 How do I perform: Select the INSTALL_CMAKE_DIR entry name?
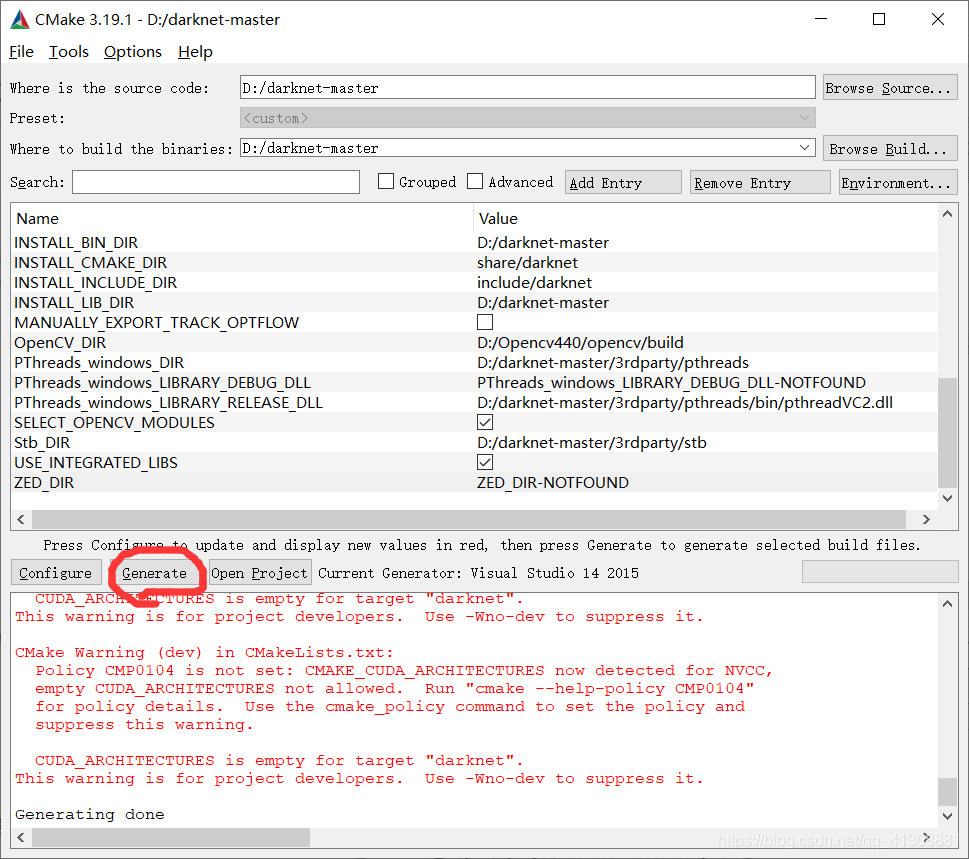tap(90, 263)
